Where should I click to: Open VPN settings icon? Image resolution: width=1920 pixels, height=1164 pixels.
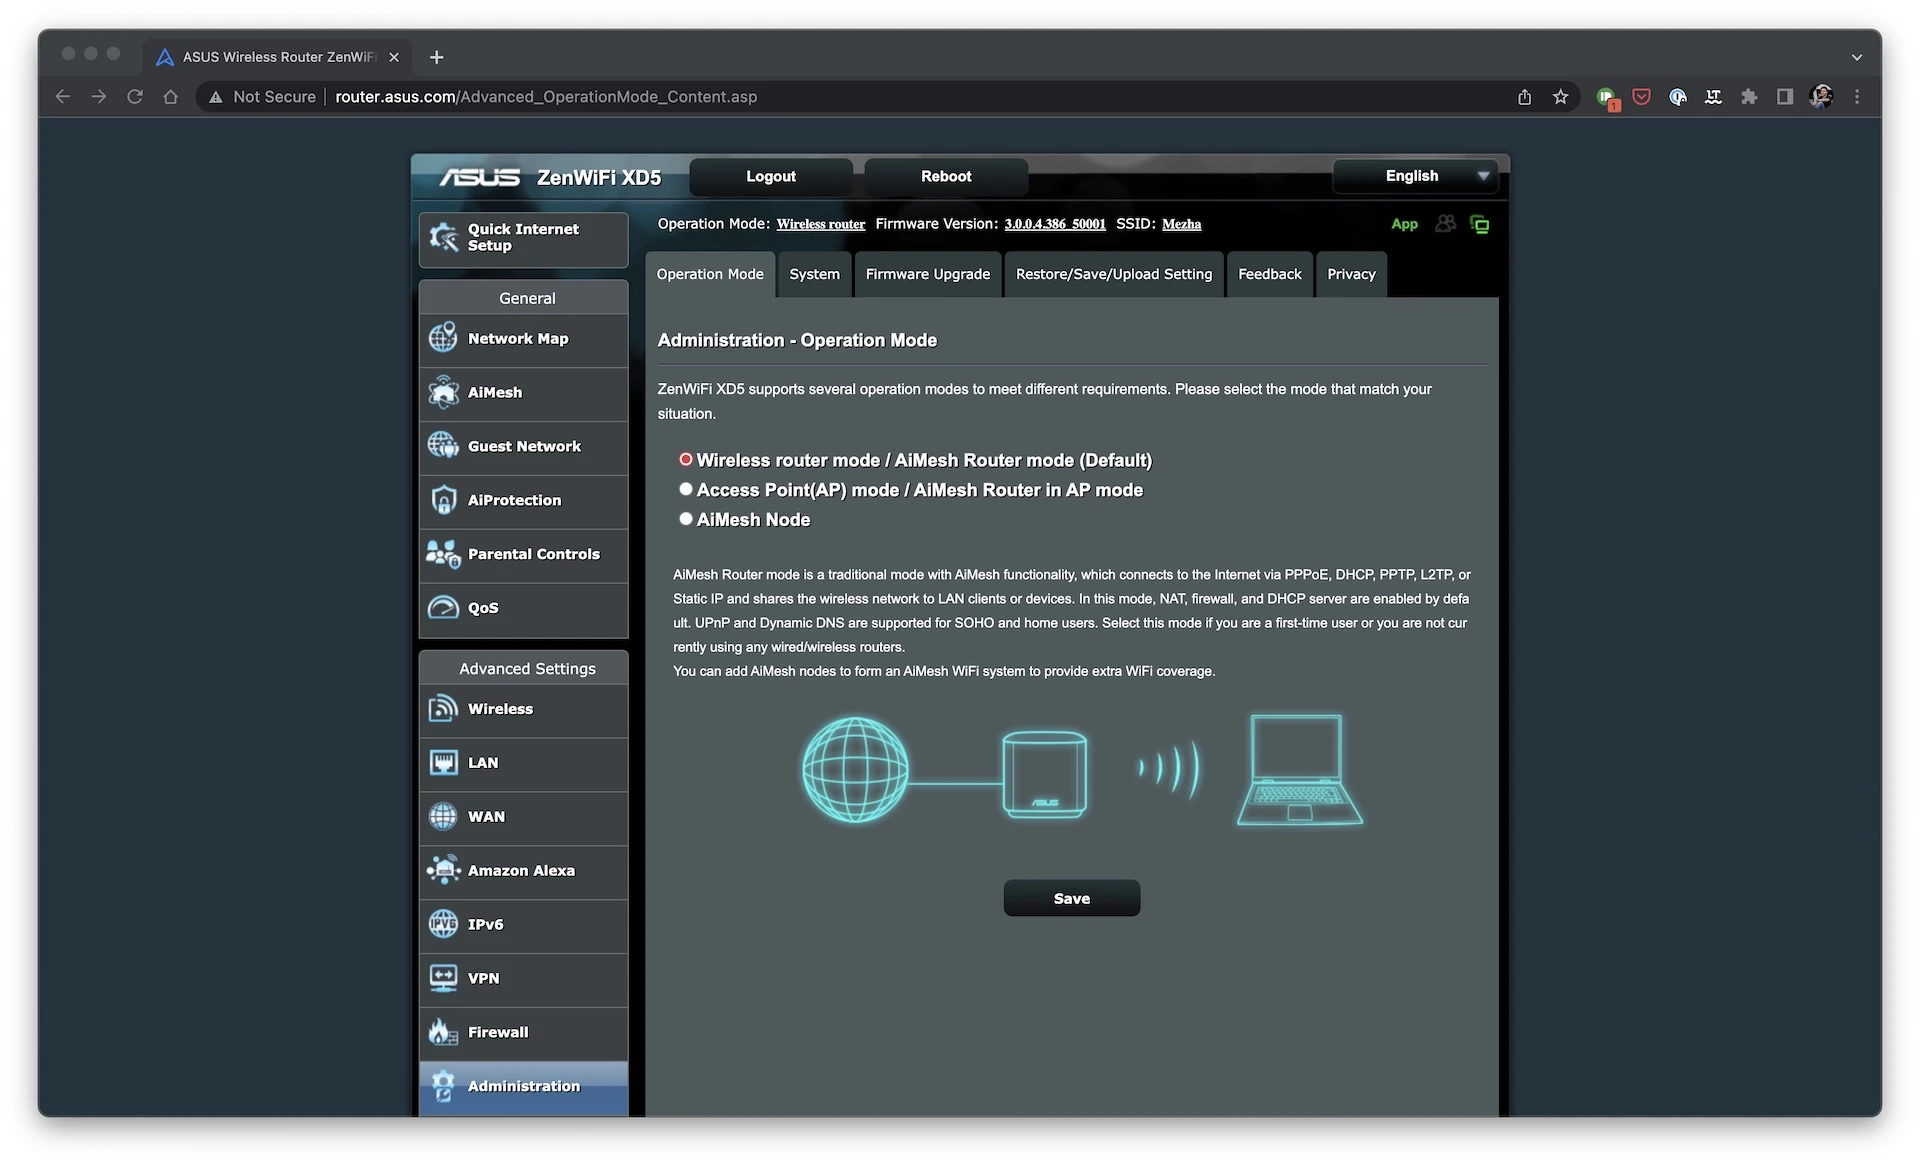443,979
